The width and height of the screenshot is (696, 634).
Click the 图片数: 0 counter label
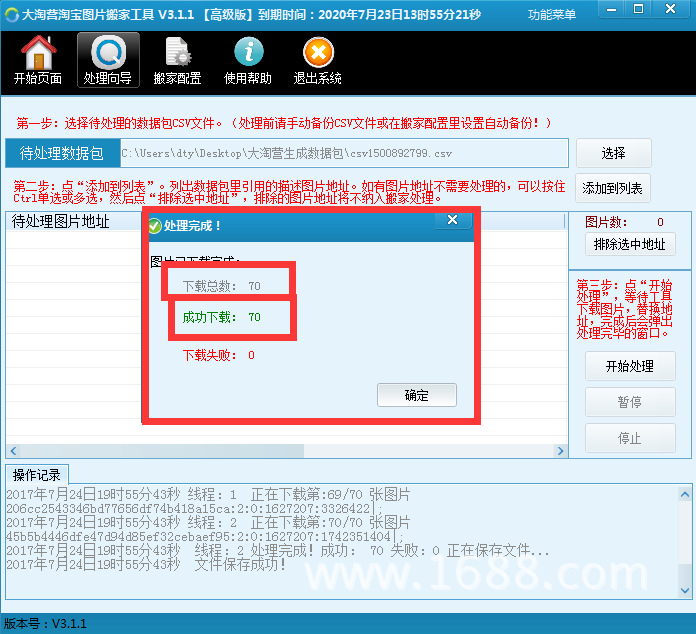[x=624, y=222]
